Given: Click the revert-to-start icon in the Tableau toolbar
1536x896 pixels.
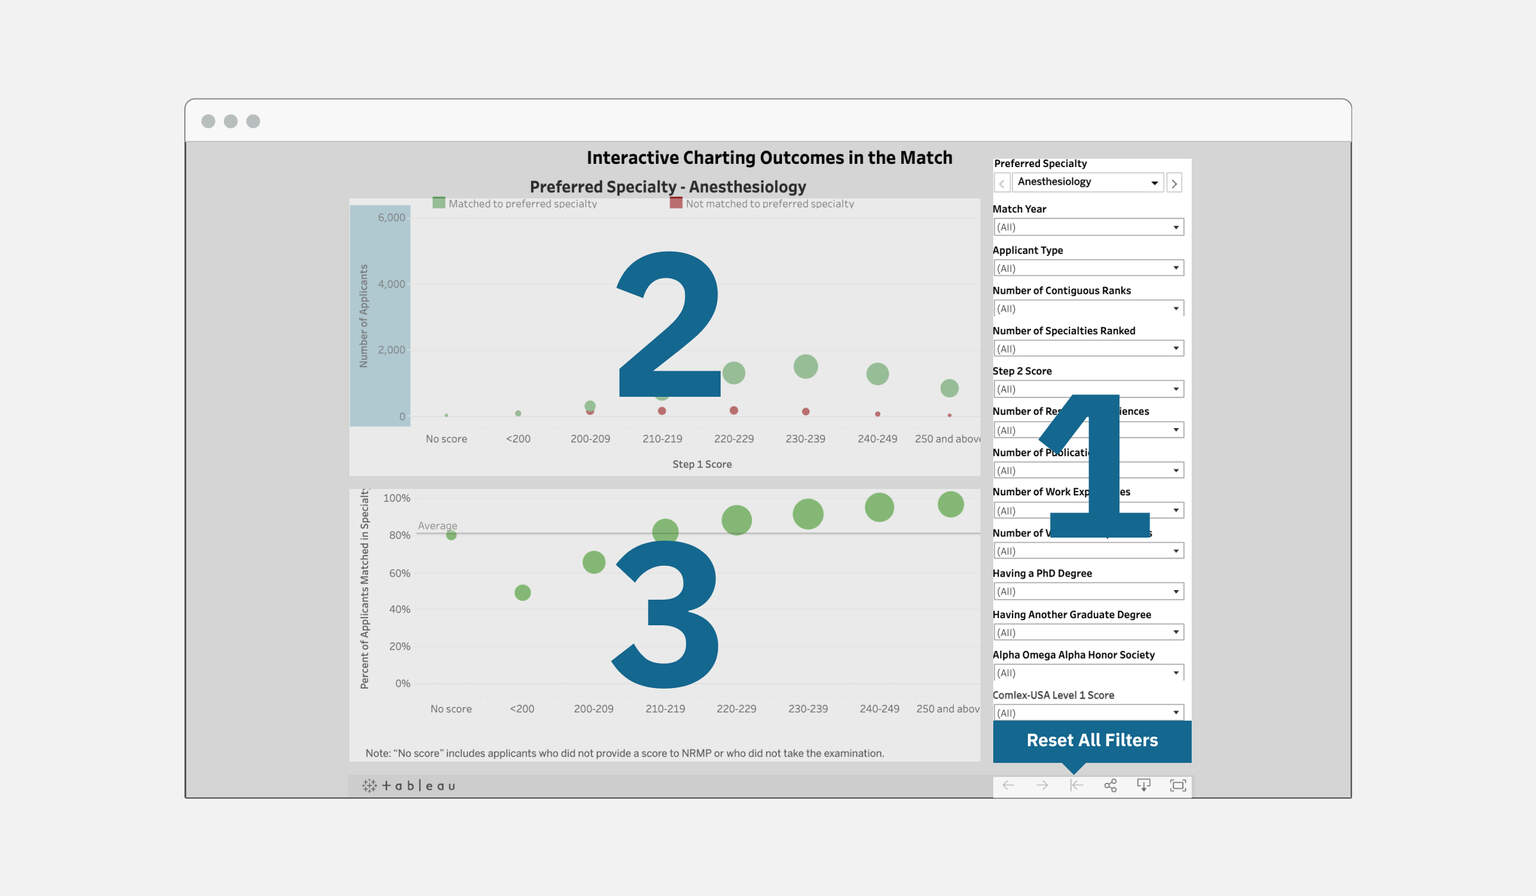Looking at the screenshot, I should point(1076,786).
